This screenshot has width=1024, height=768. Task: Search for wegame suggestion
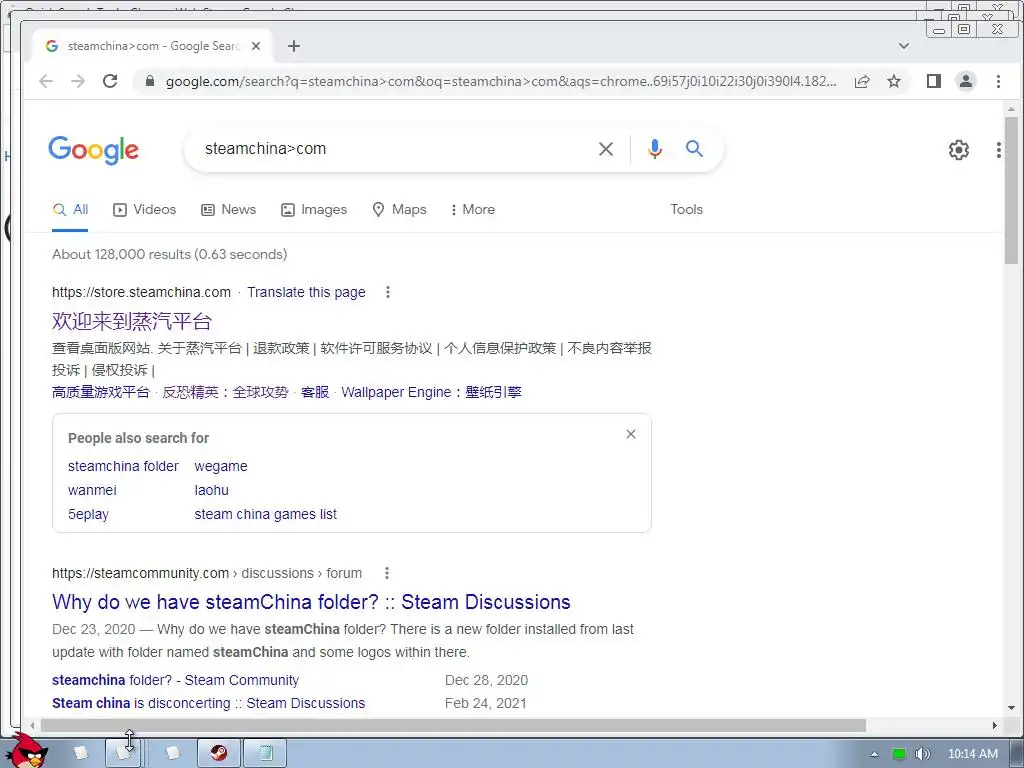221,466
